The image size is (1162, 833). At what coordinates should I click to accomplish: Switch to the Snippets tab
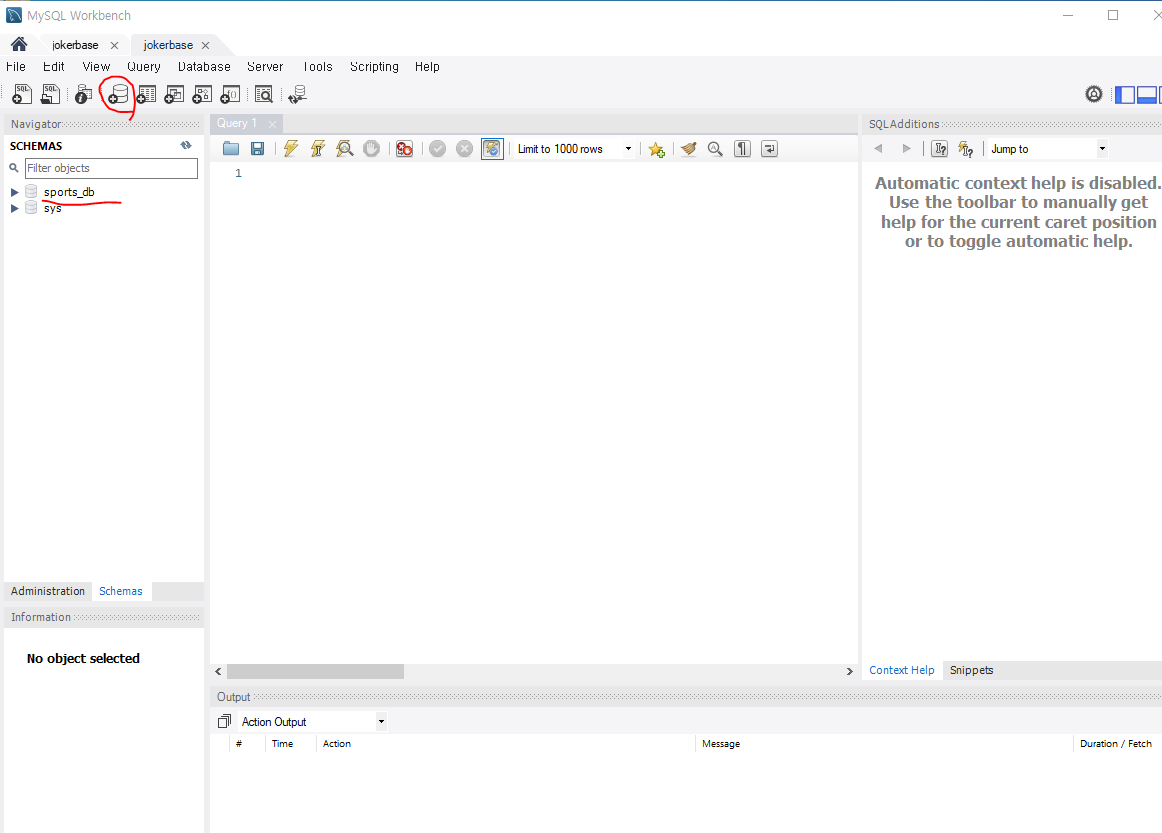click(x=972, y=670)
